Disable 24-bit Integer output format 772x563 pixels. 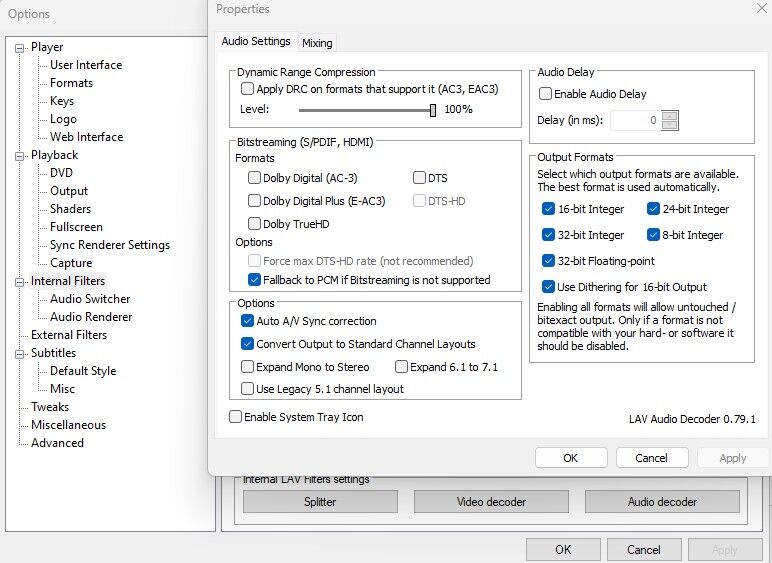[653, 209]
